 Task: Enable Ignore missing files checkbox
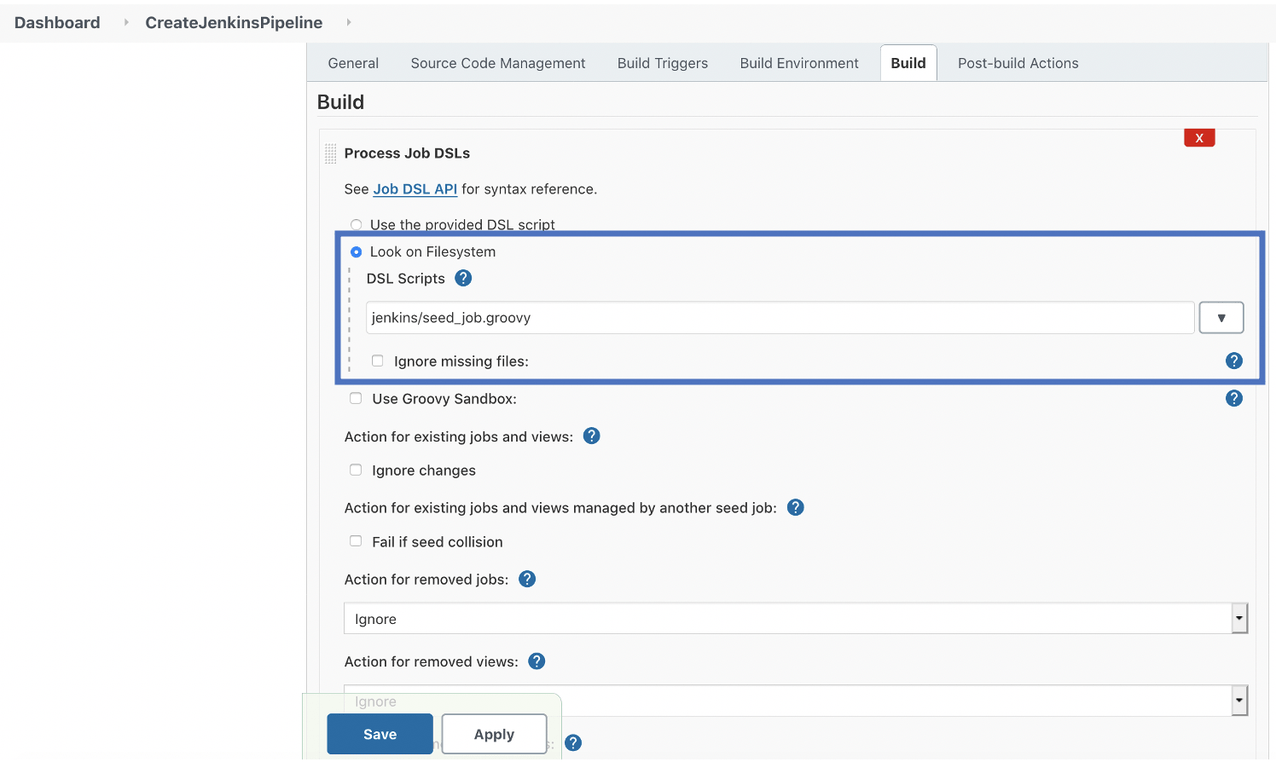377,361
